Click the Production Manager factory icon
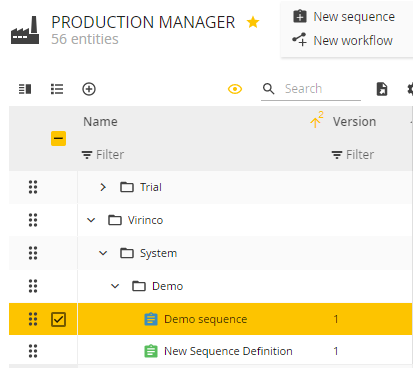413x368 pixels. 25,30
